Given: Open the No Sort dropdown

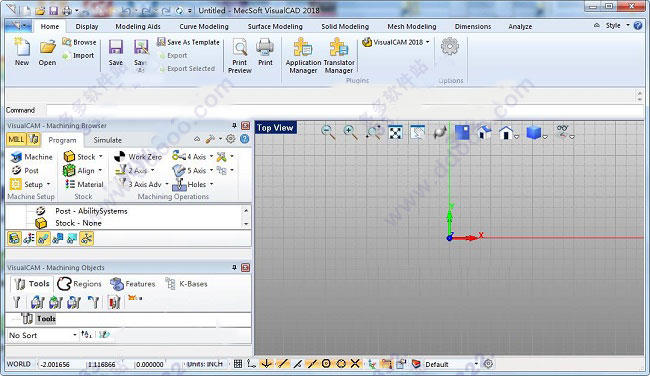Looking at the screenshot, I should click(43, 335).
